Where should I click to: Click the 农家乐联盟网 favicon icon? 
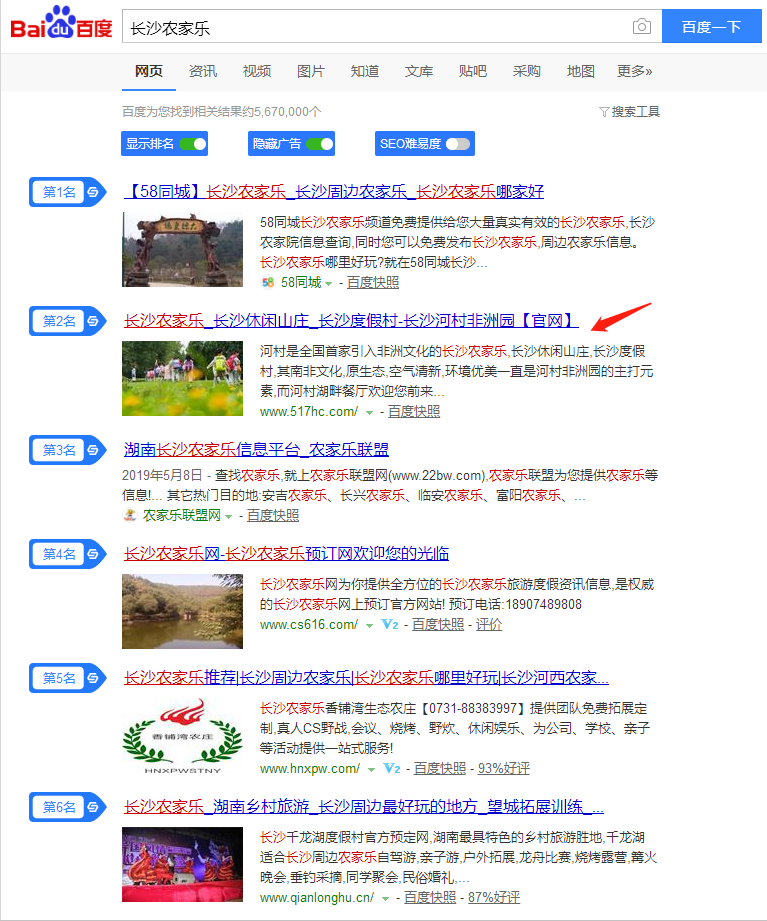129,515
